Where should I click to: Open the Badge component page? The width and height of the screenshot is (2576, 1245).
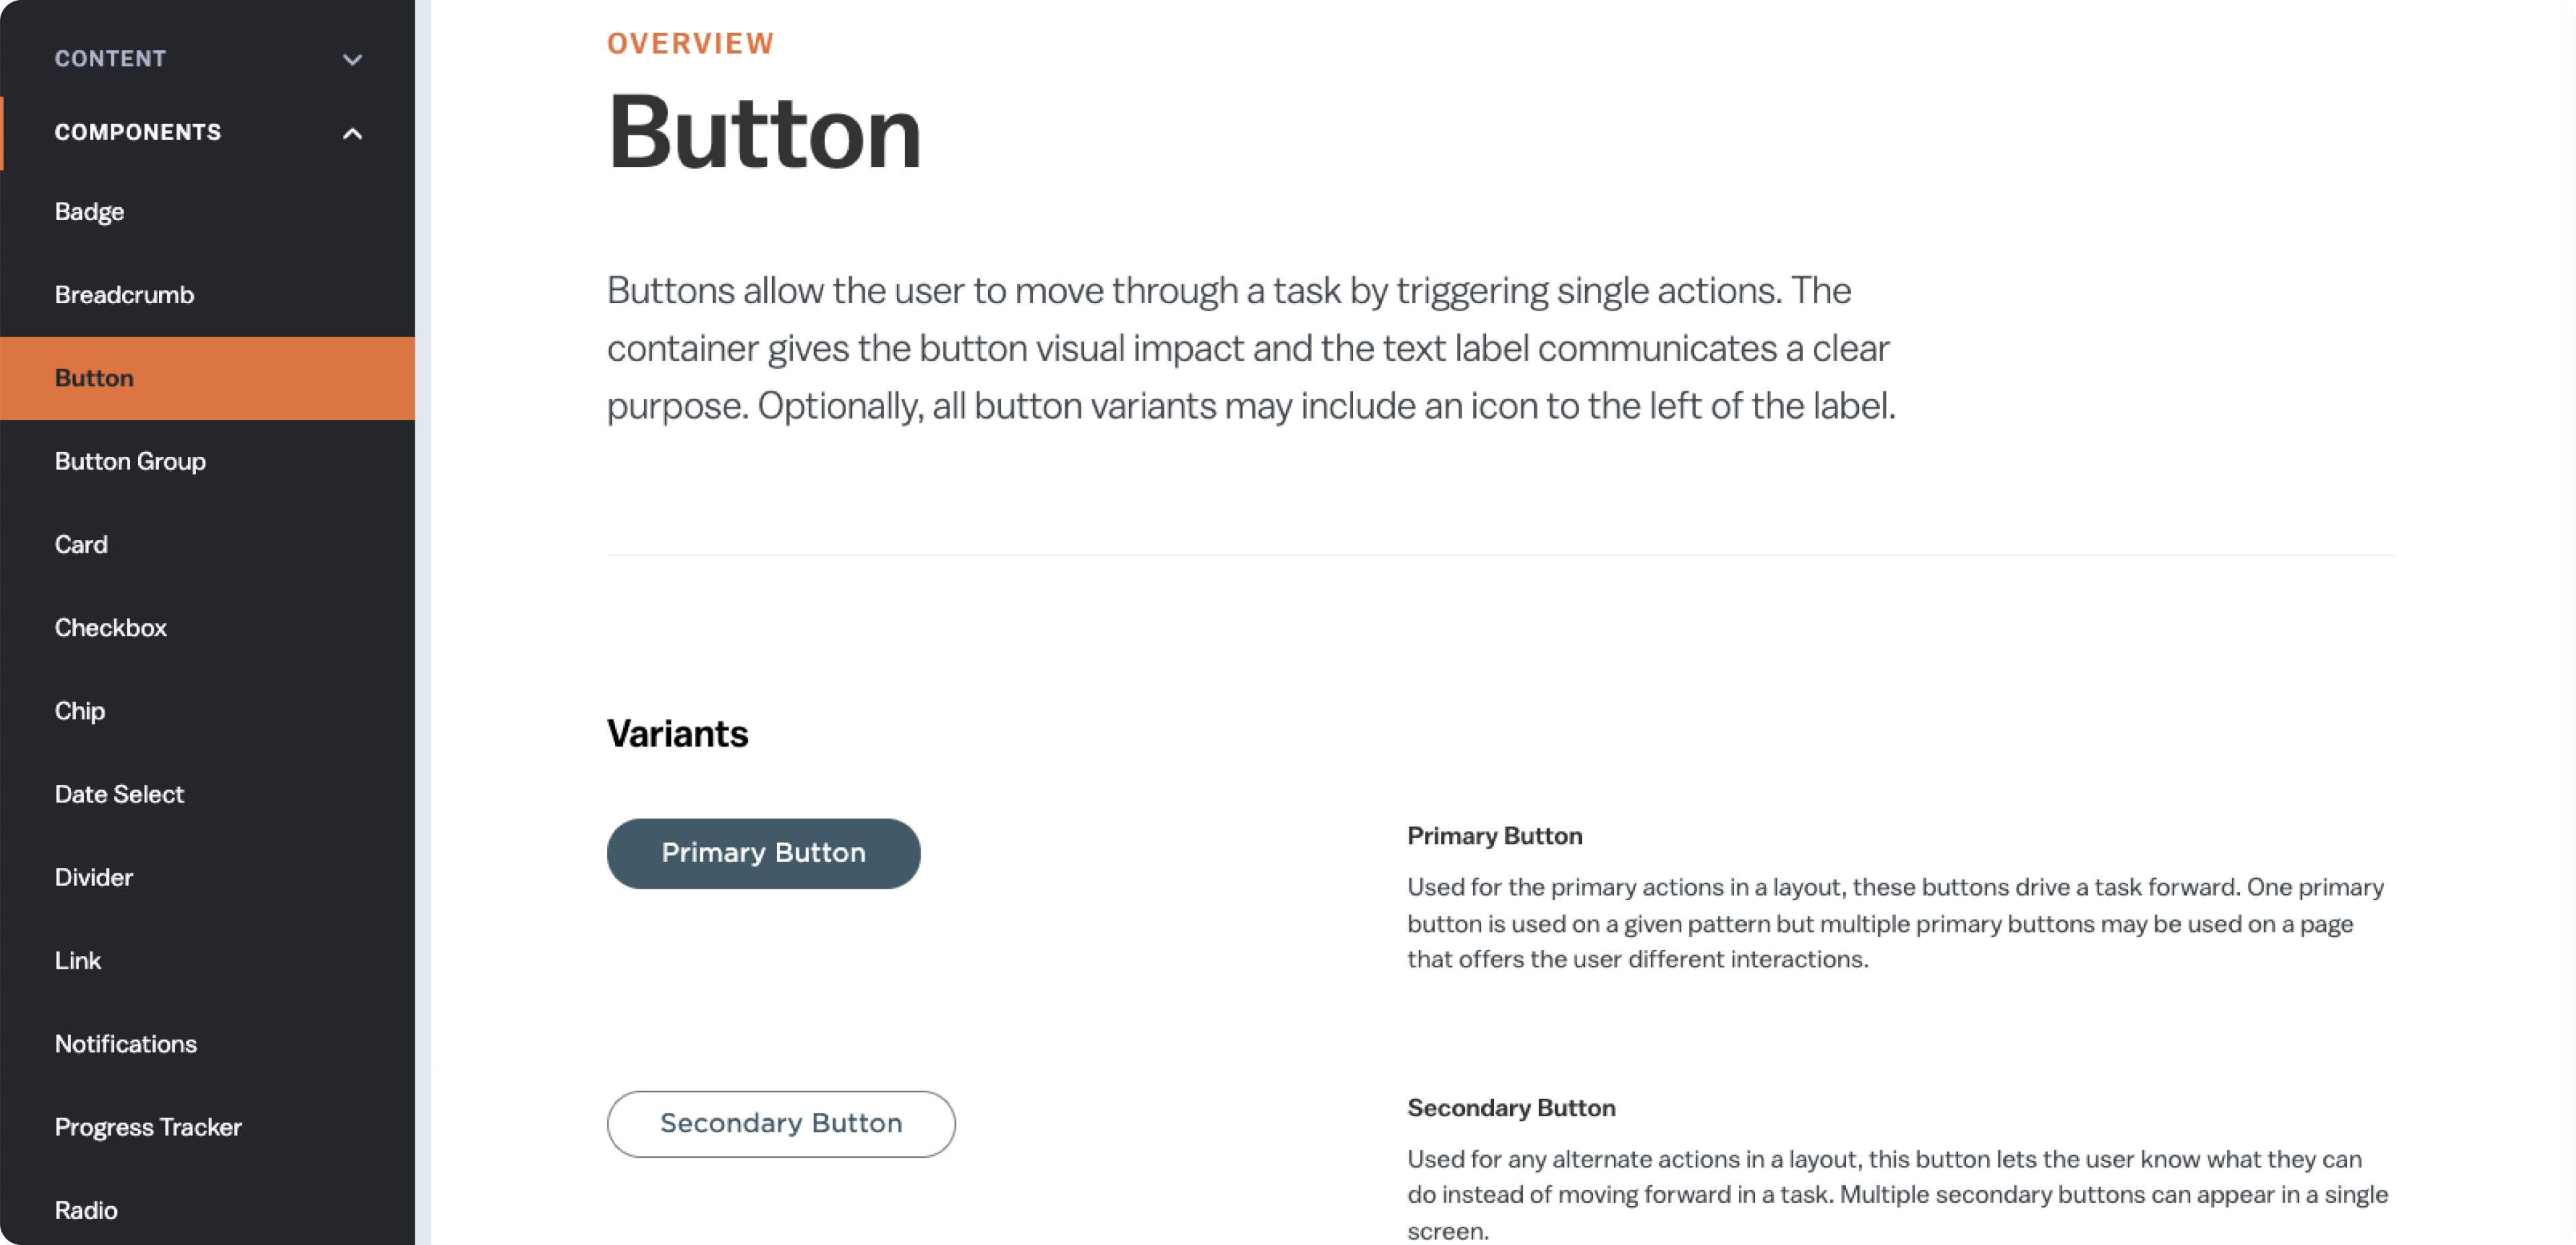90,212
